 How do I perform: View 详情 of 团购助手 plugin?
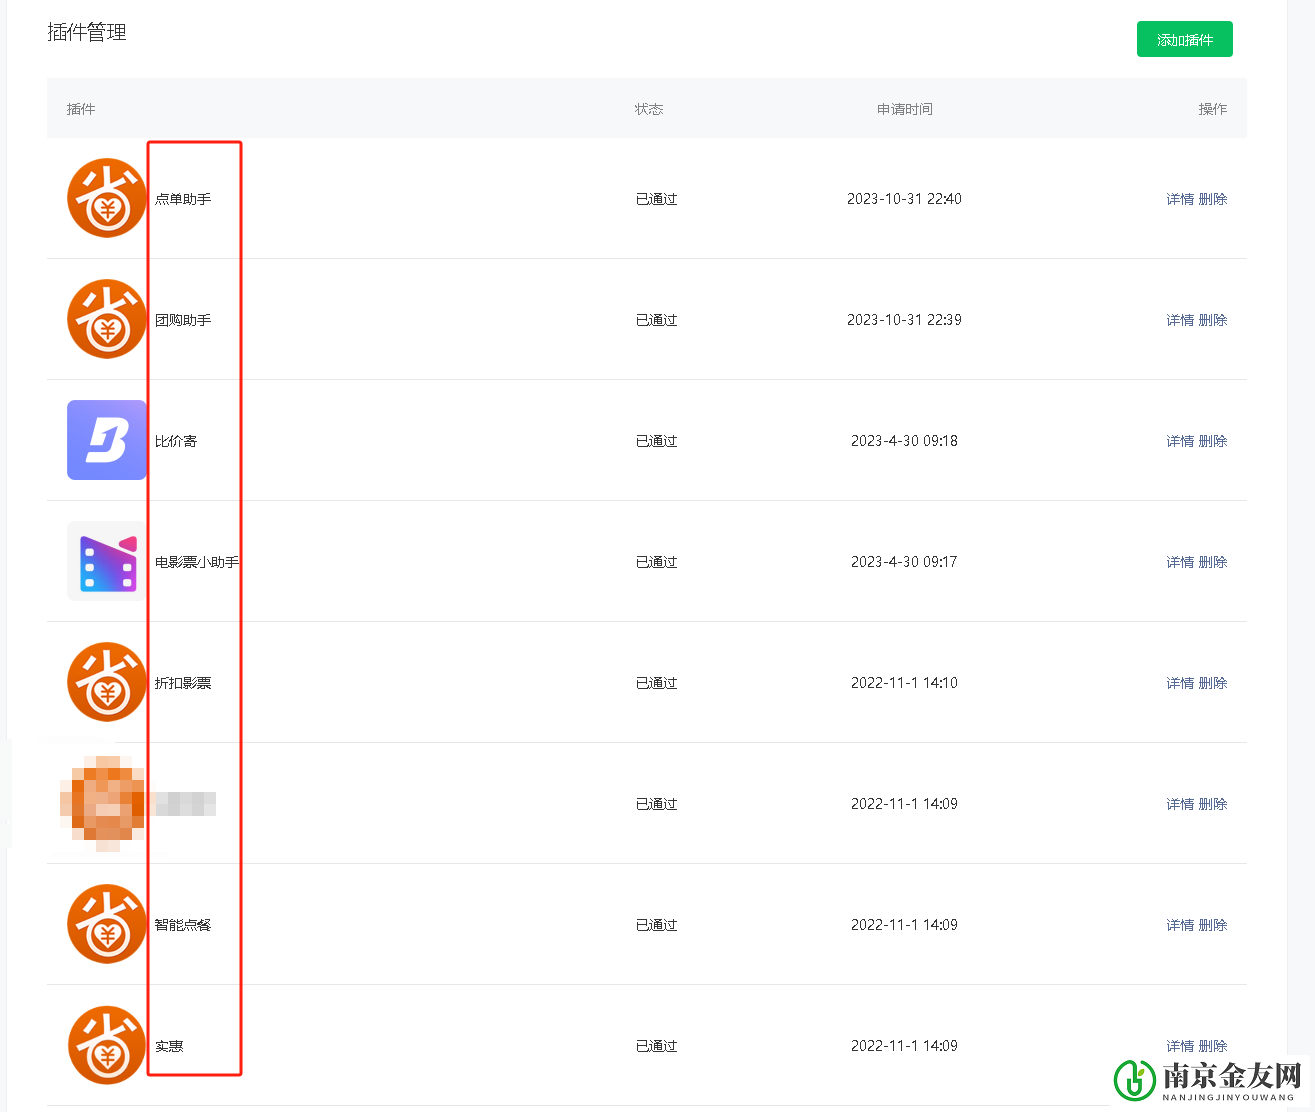1180,320
